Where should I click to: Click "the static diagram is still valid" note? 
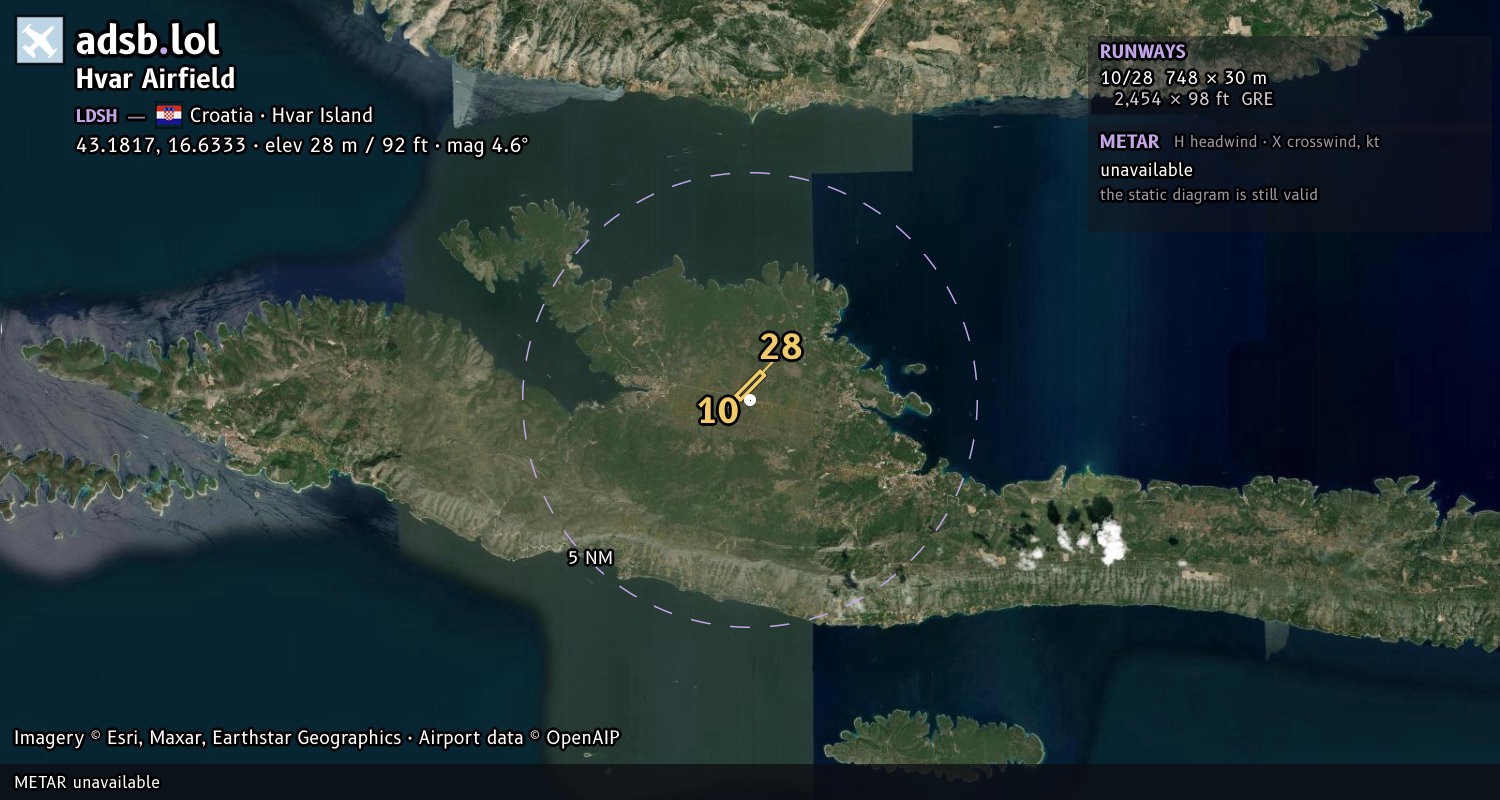1208,195
